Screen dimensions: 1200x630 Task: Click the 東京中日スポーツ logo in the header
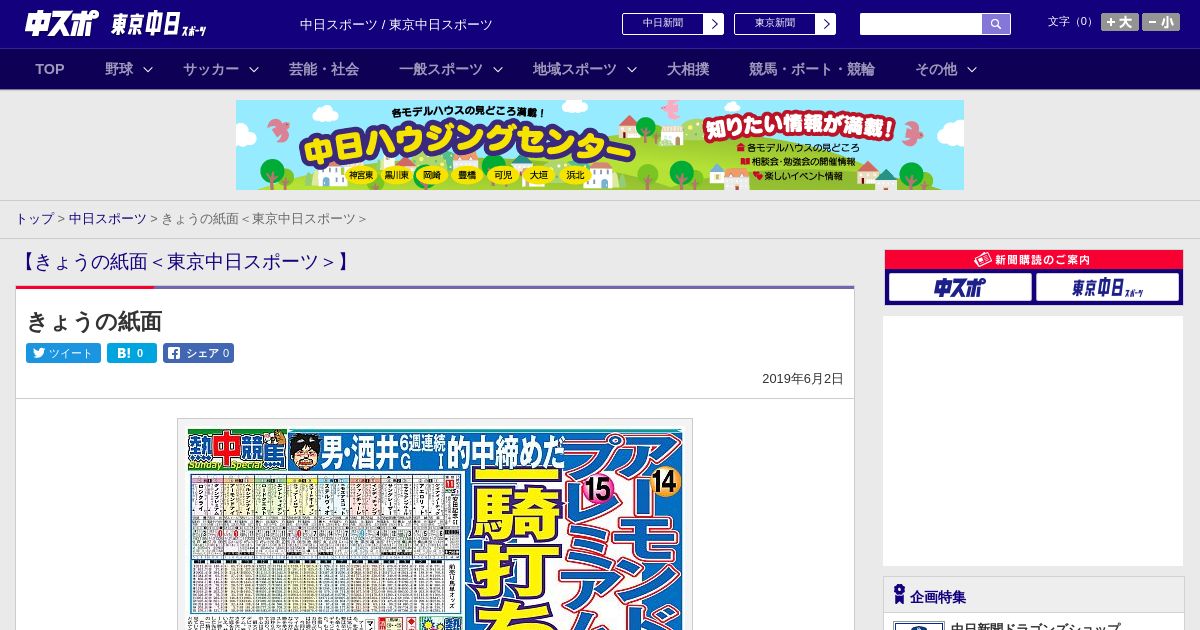point(159,25)
